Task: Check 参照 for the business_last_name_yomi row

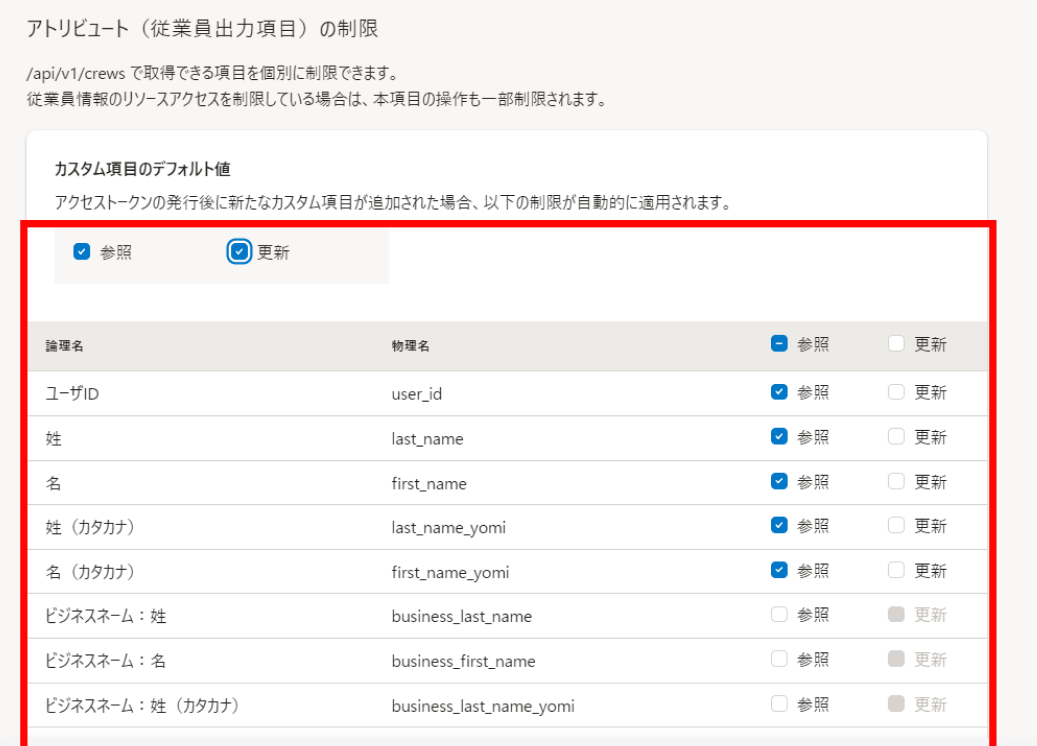Action: coord(779,704)
